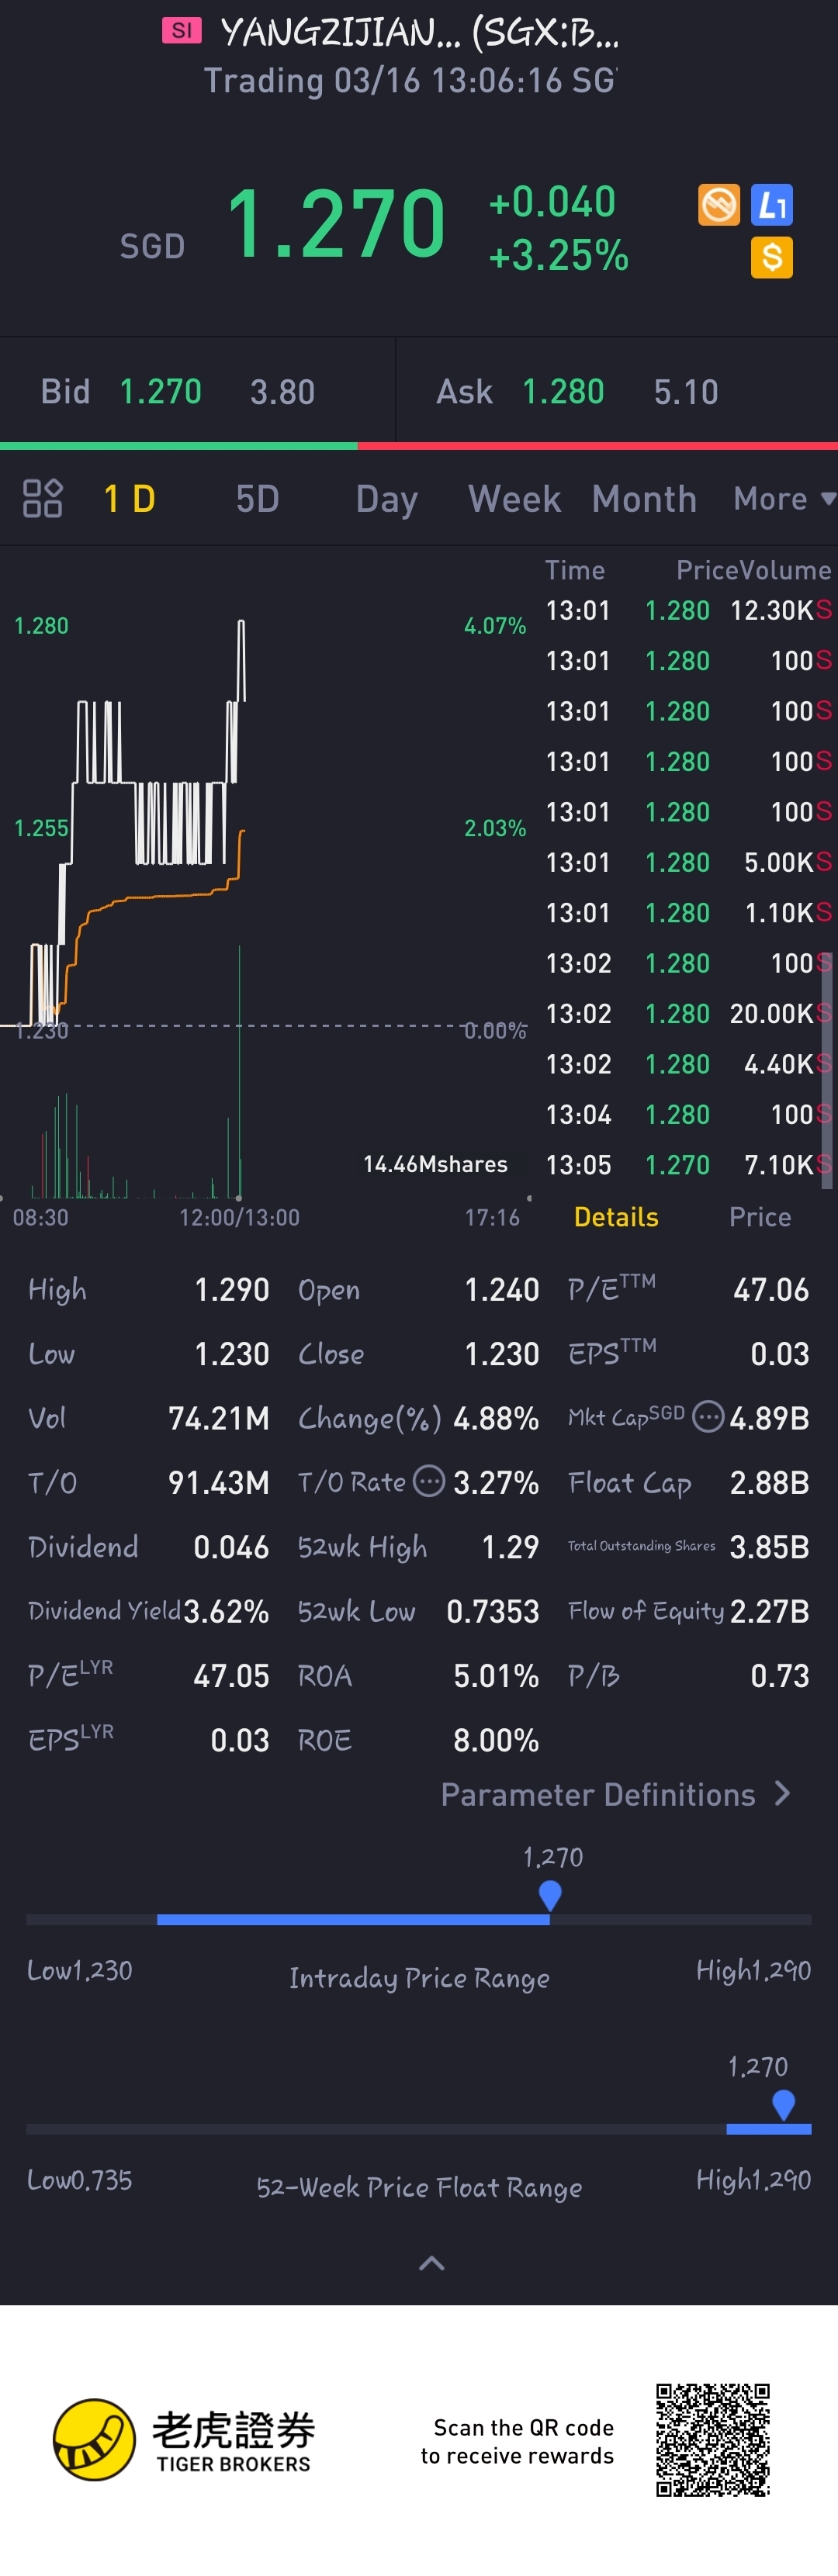Tap the blue L1 quote level icon
The image size is (838, 2576).
point(771,205)
